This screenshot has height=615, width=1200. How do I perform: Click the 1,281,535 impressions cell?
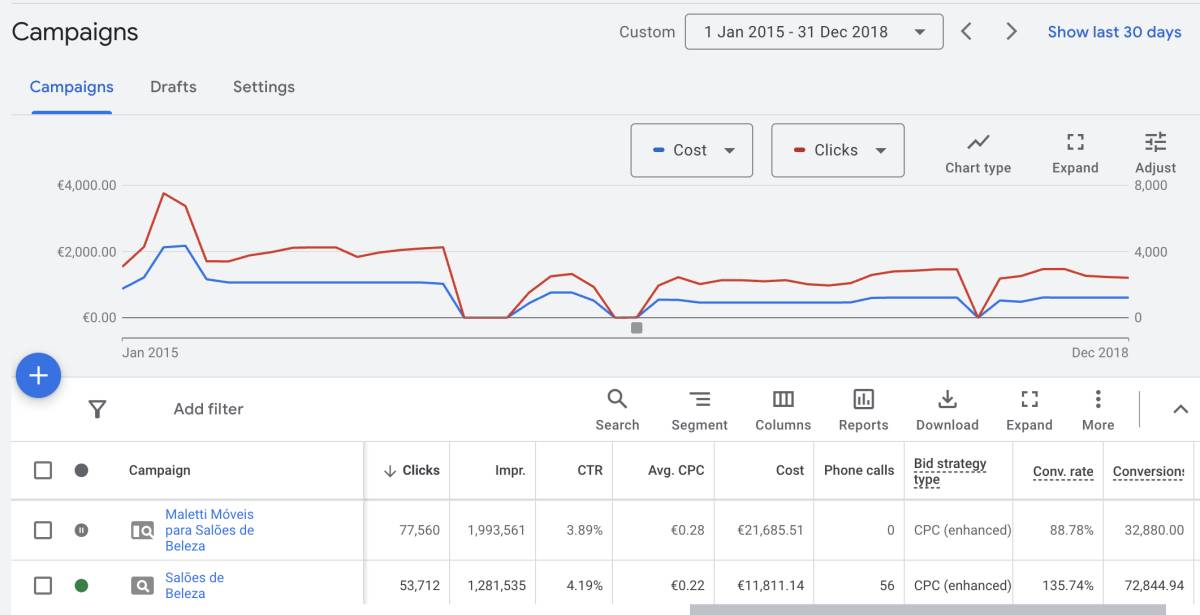(x=497, y=585)
